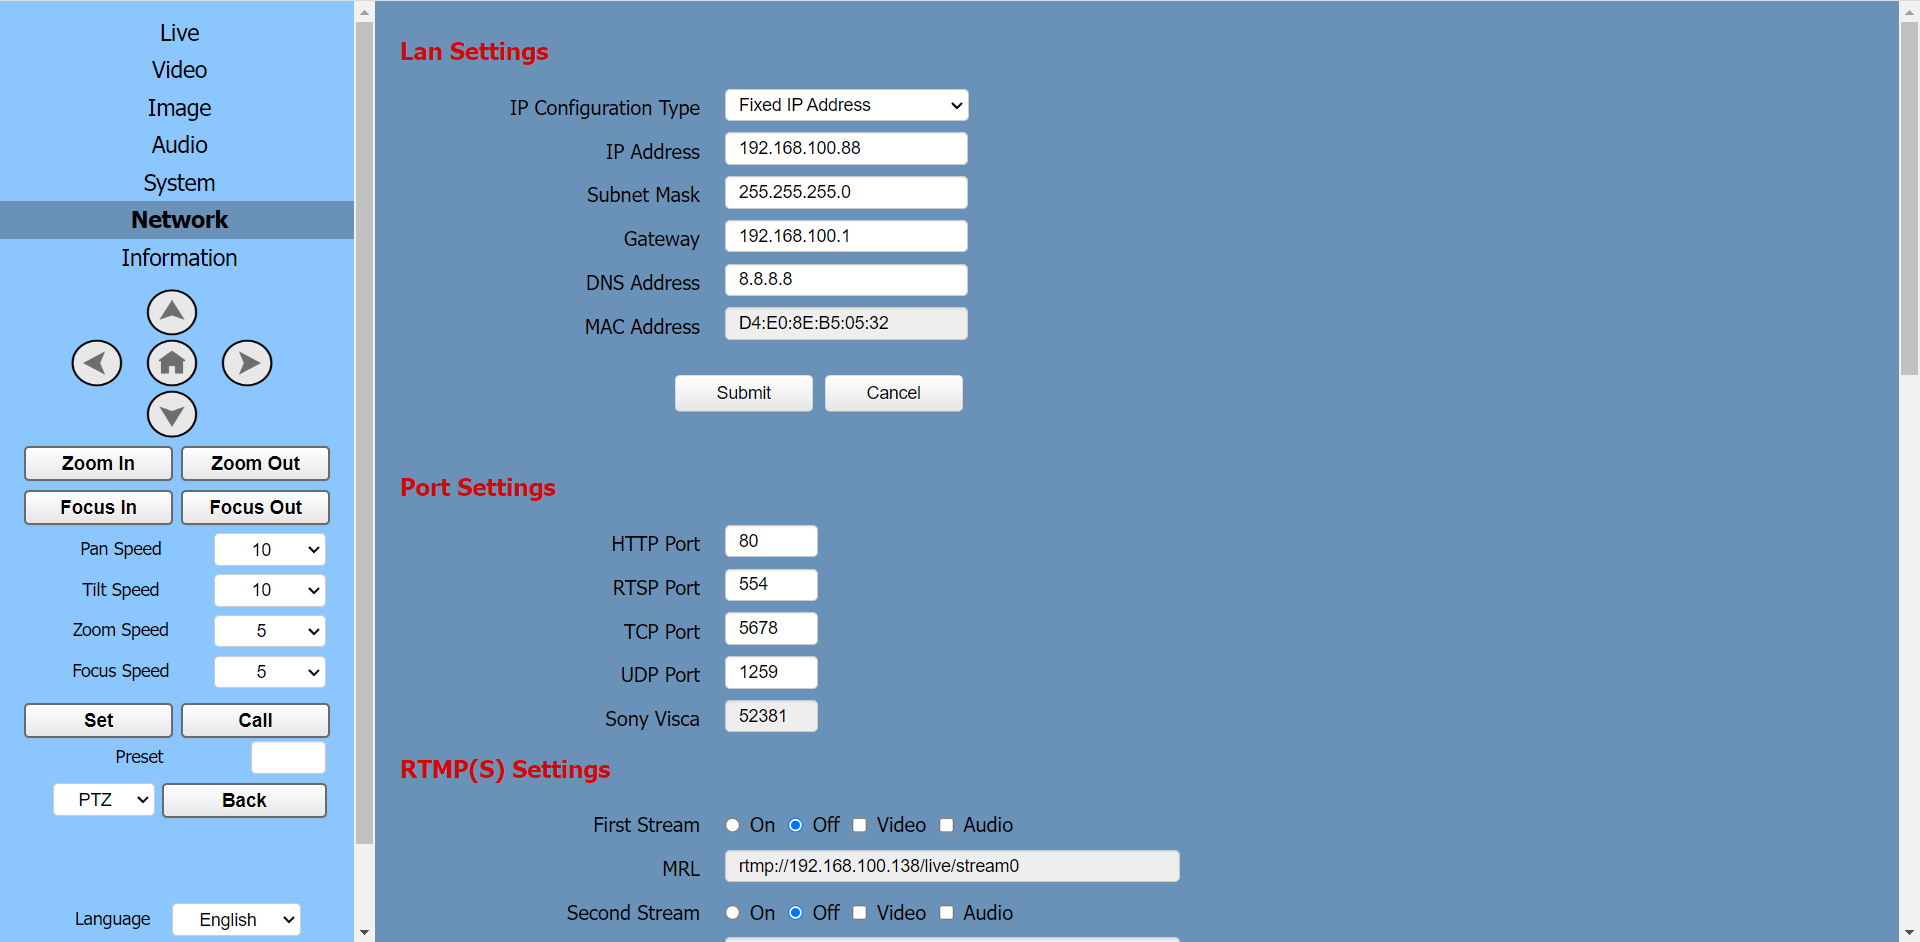The height and width of the screenshot is (942, 1920).
Task: Turn First Stream On
Action: pos(733,825)
